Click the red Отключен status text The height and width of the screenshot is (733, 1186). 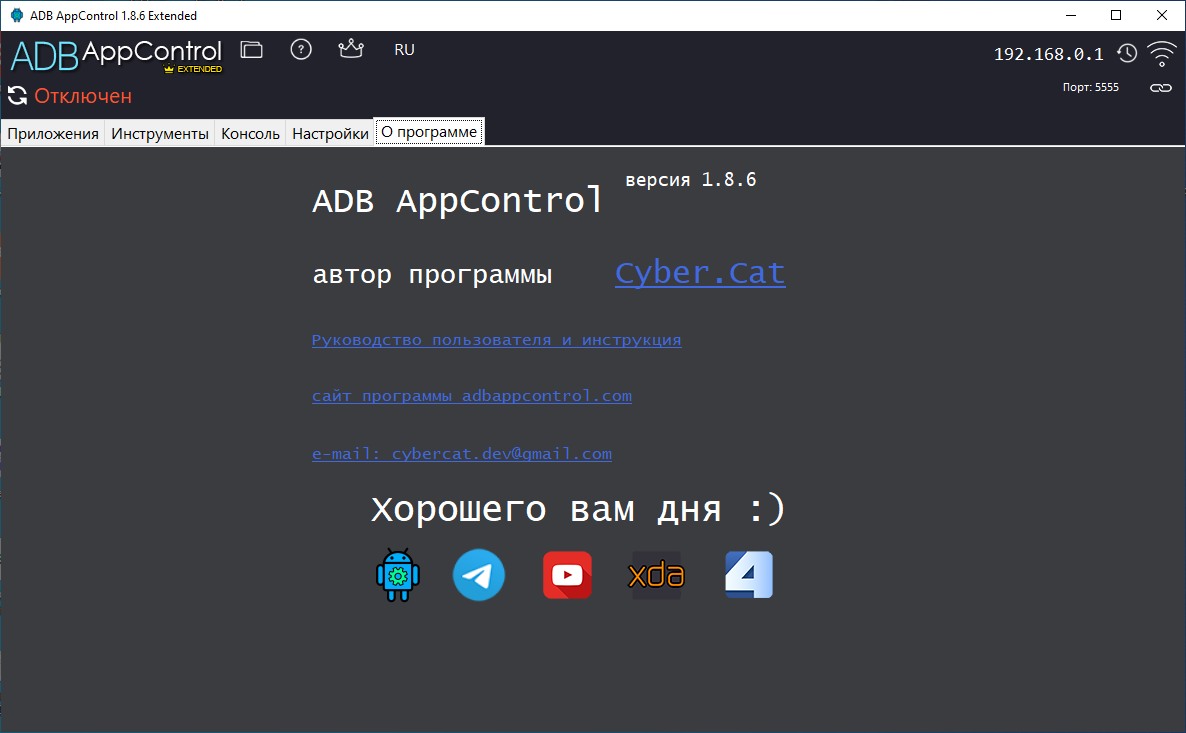(x=83, y=96)
